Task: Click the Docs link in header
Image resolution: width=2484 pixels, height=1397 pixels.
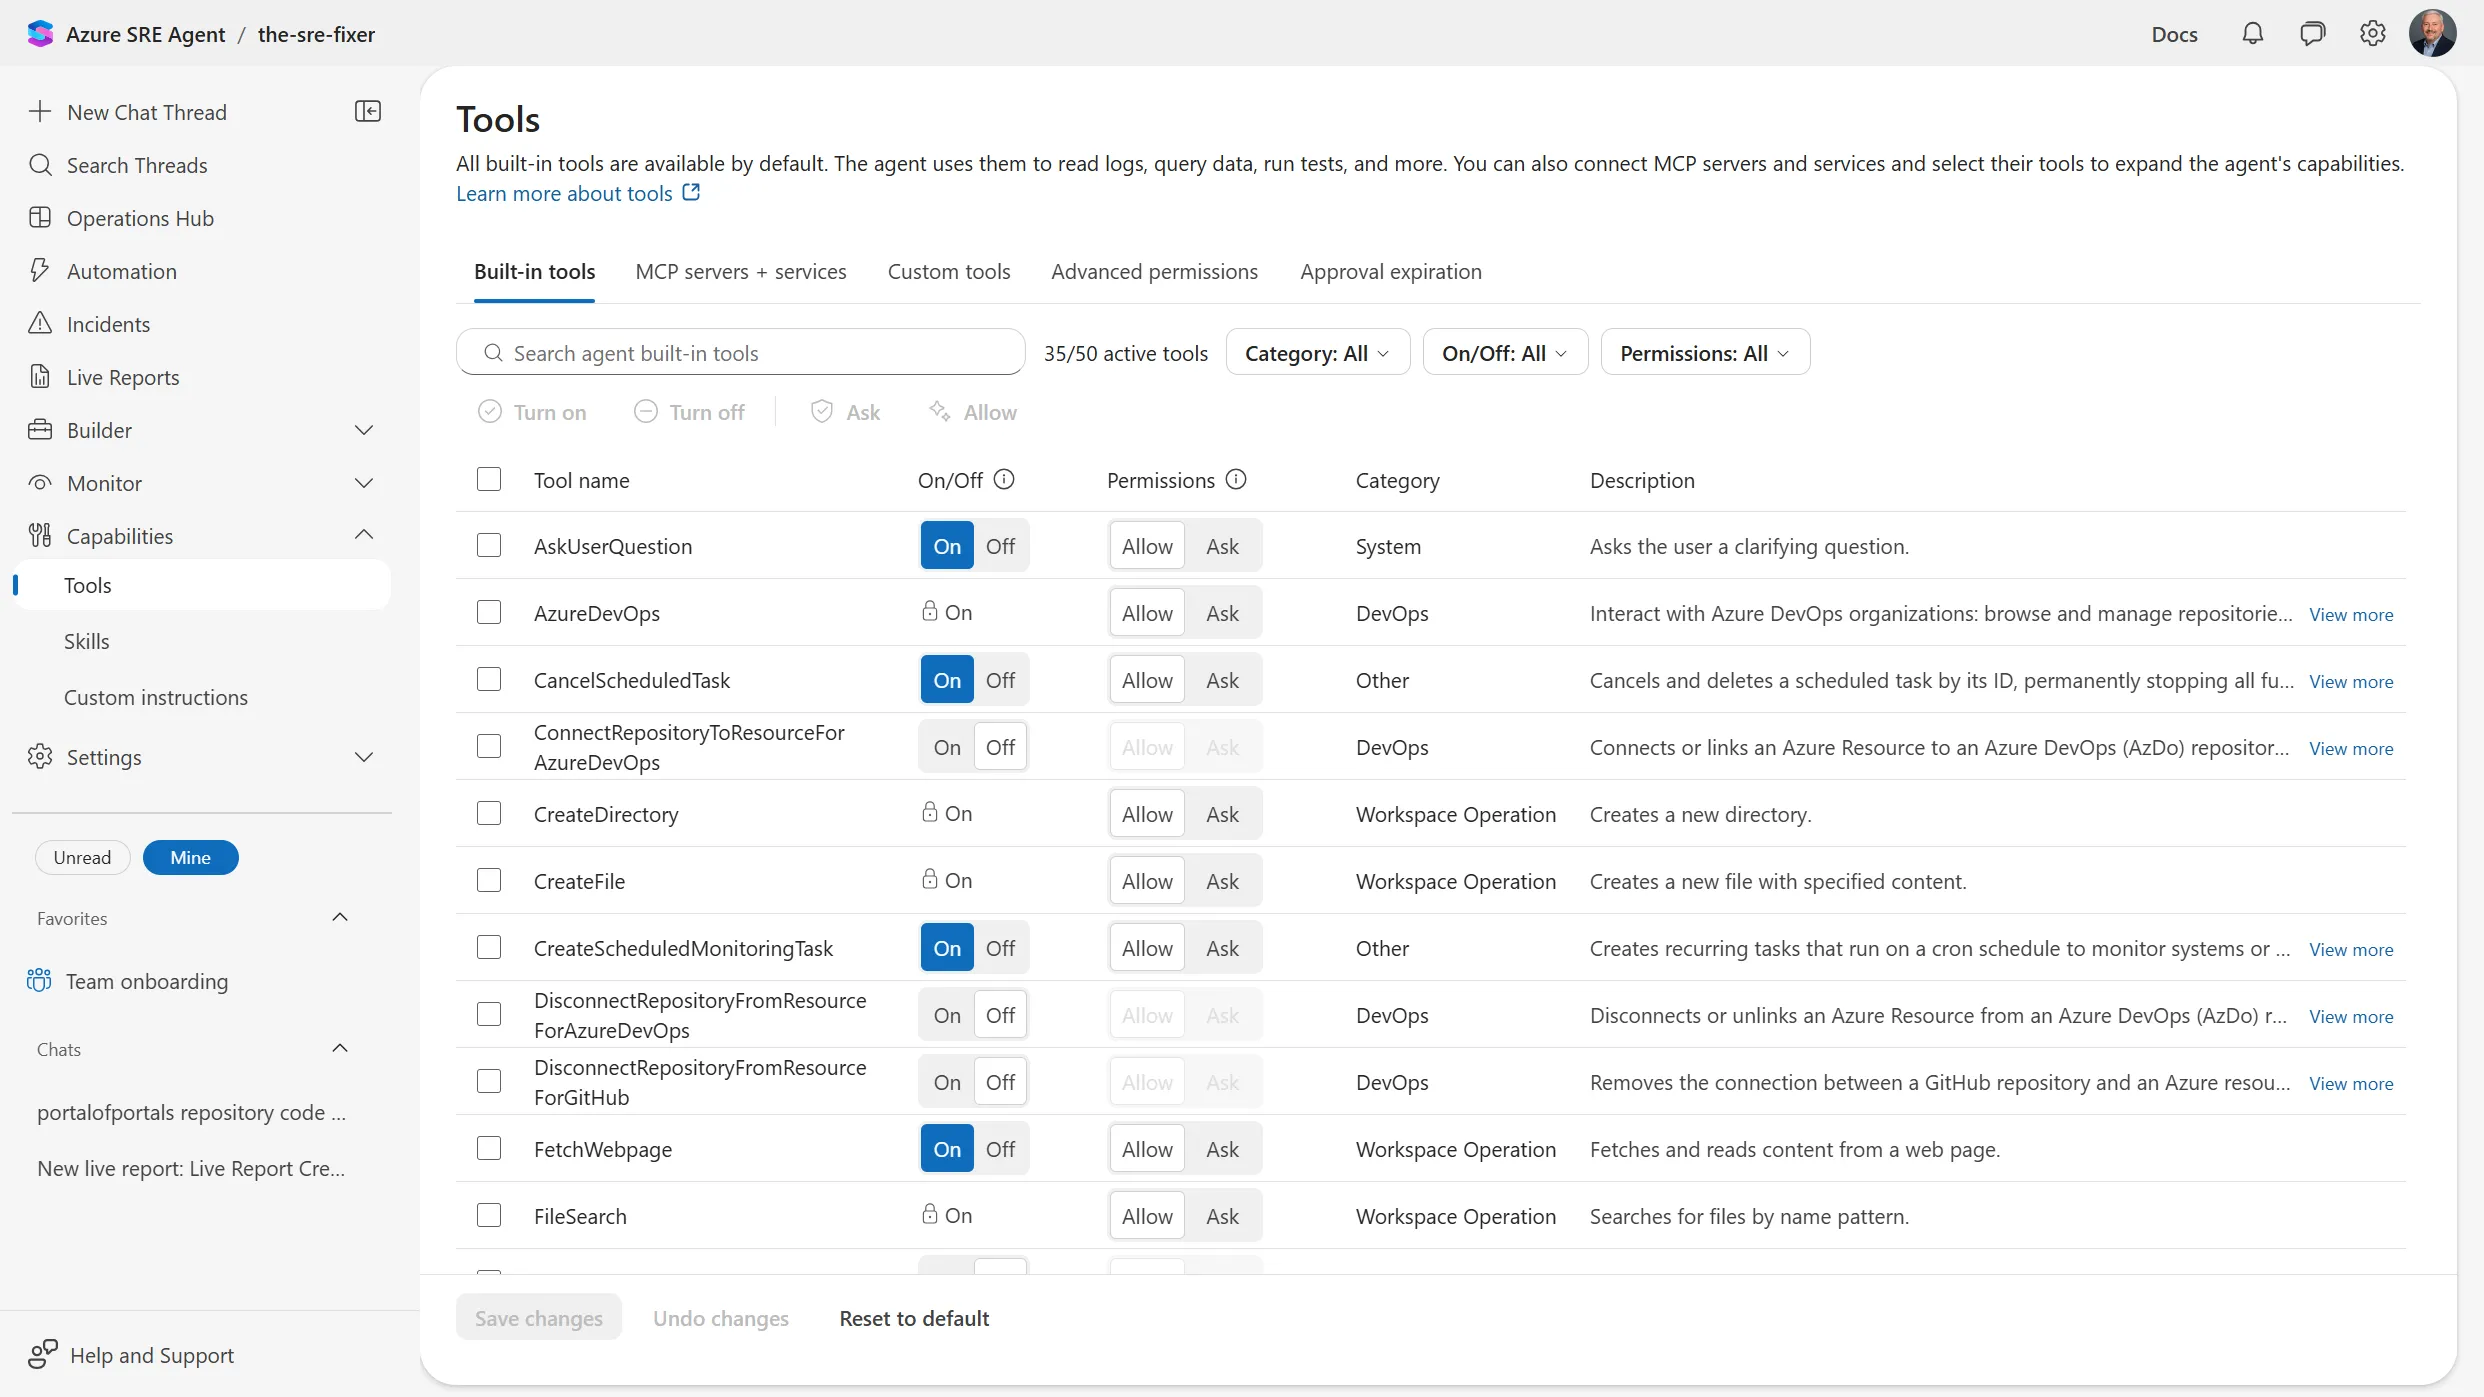Action: (x=2174, y=34)
